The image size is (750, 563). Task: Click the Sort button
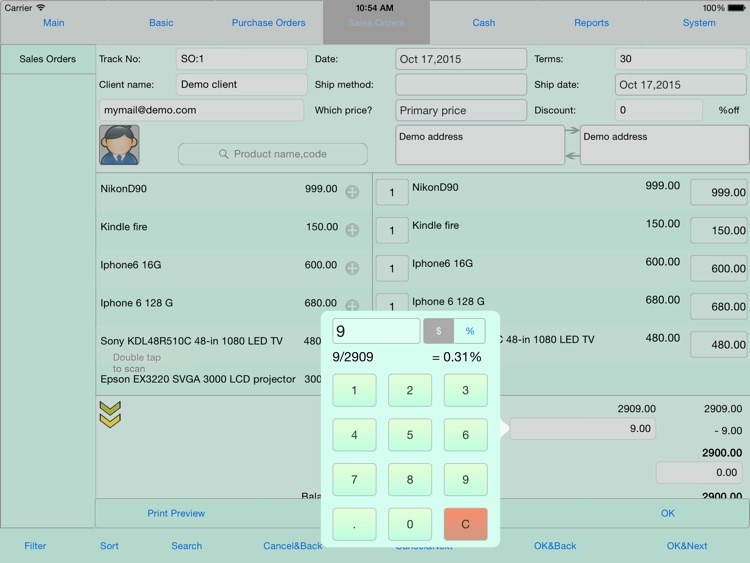(109, 546)
